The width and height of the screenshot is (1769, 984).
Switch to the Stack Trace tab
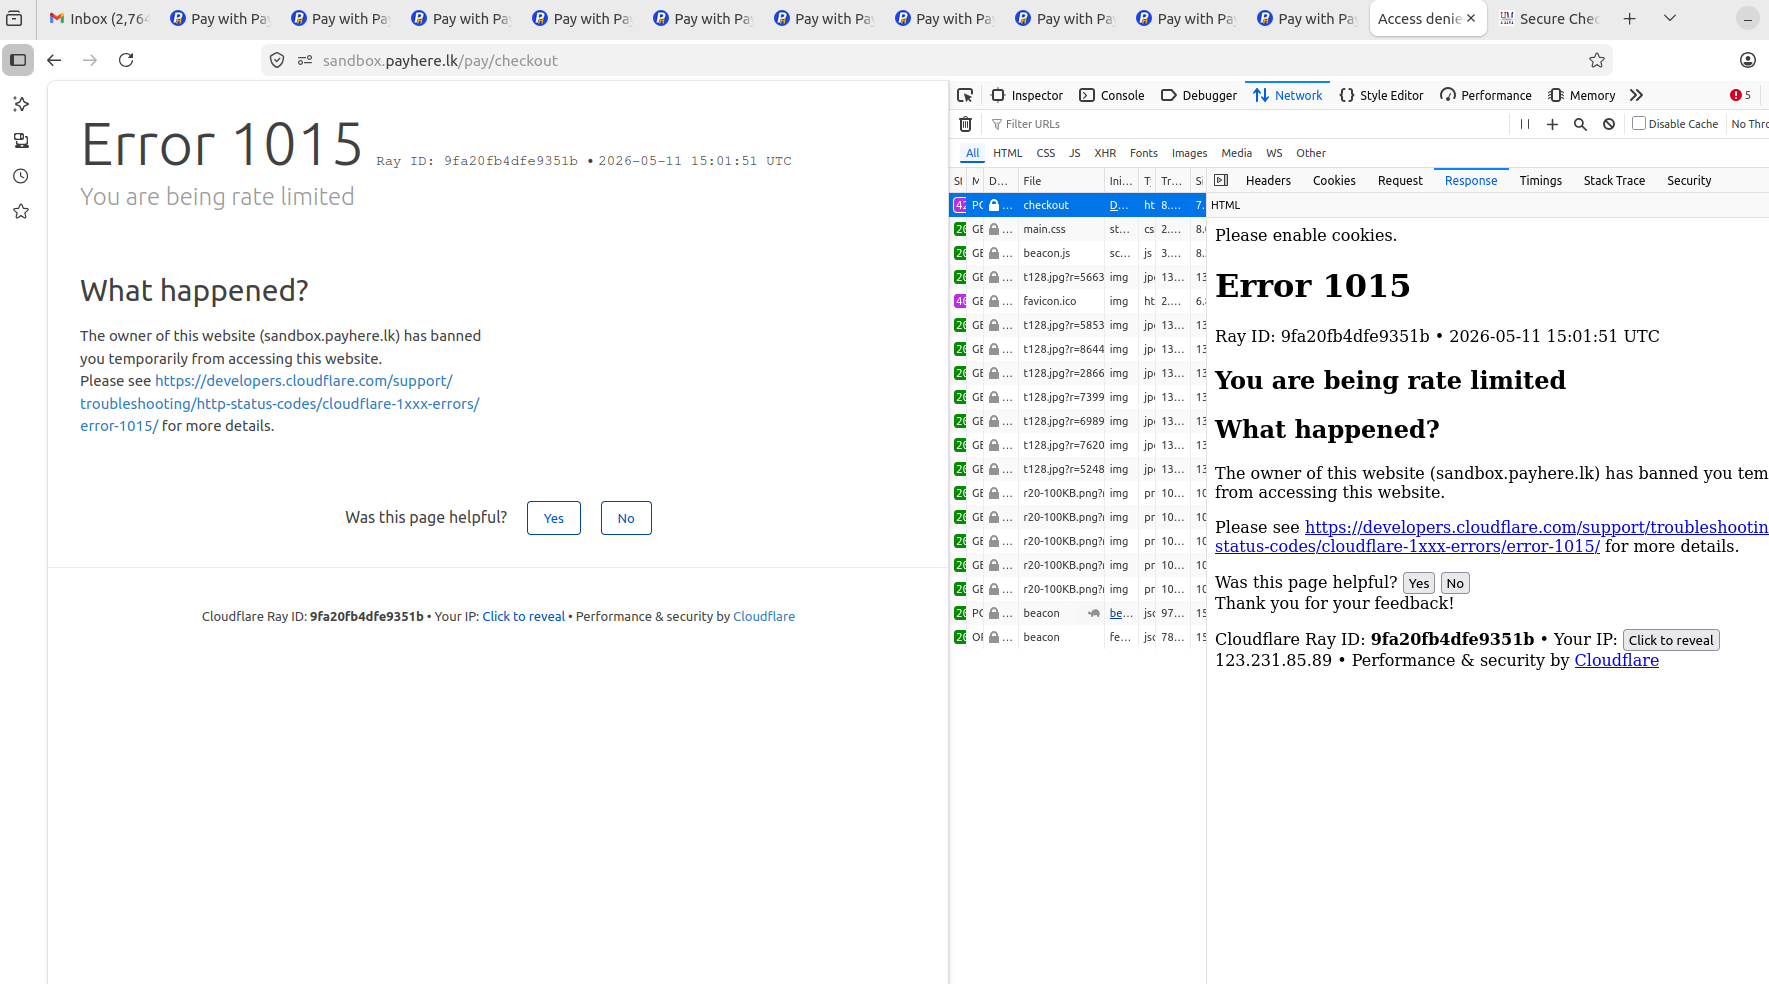tap(1614, 180)
